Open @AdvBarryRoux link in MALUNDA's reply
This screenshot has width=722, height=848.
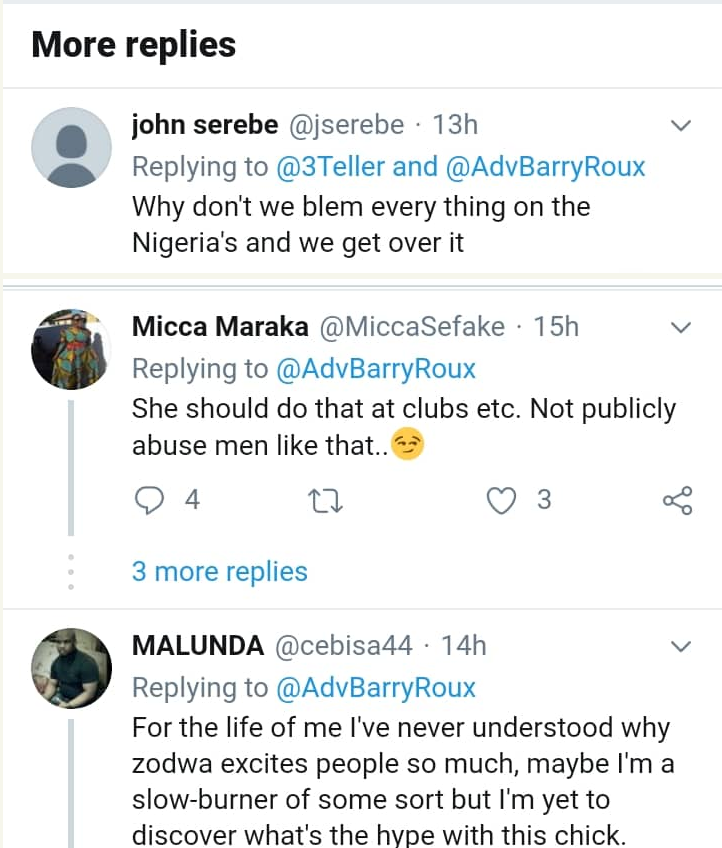click(375, 687)
